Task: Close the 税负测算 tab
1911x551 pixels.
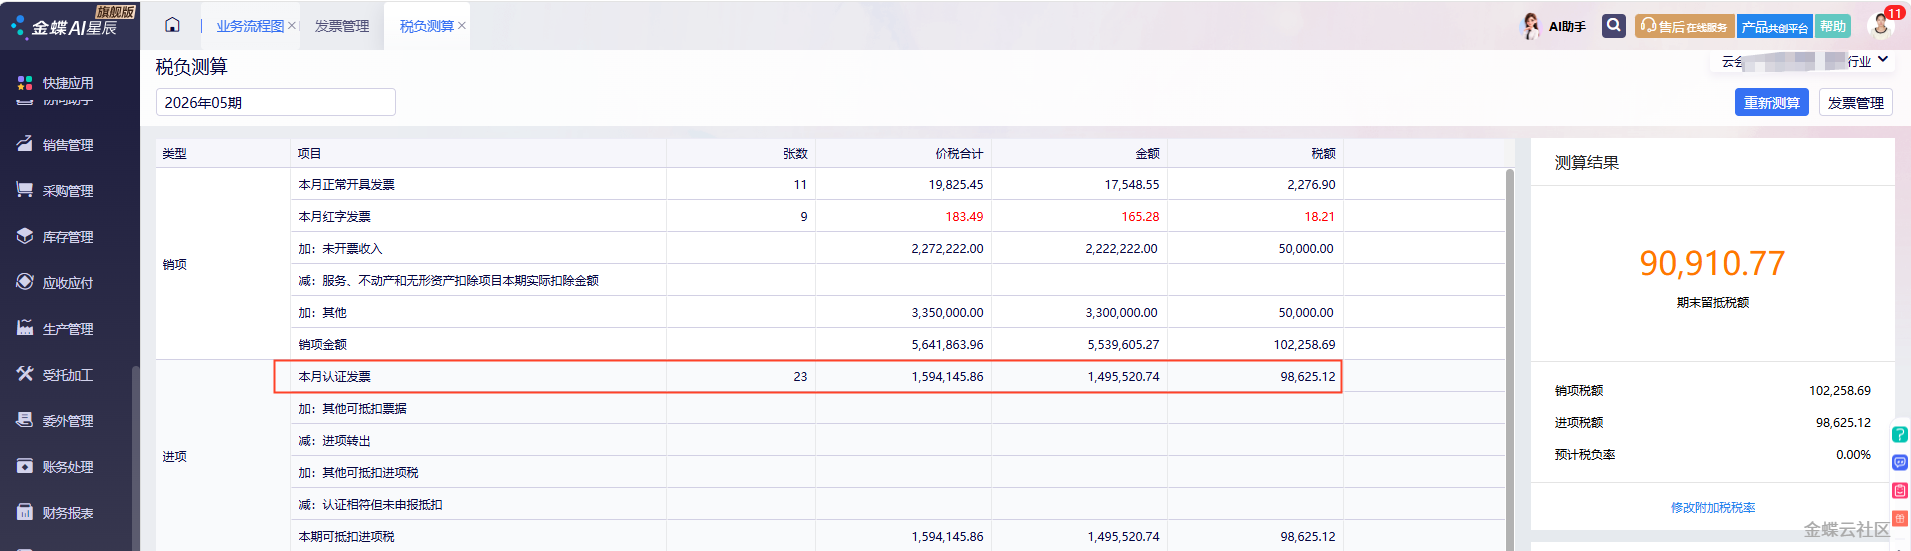Action: [x=462, y=26]
